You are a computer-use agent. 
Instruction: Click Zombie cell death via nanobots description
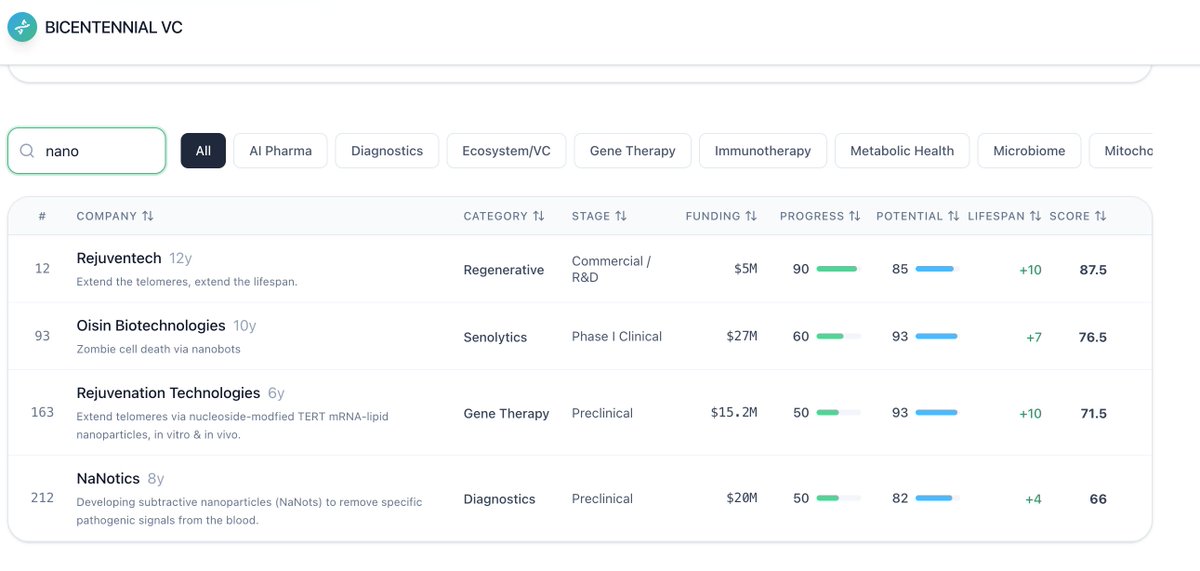(x=159, y=349)
